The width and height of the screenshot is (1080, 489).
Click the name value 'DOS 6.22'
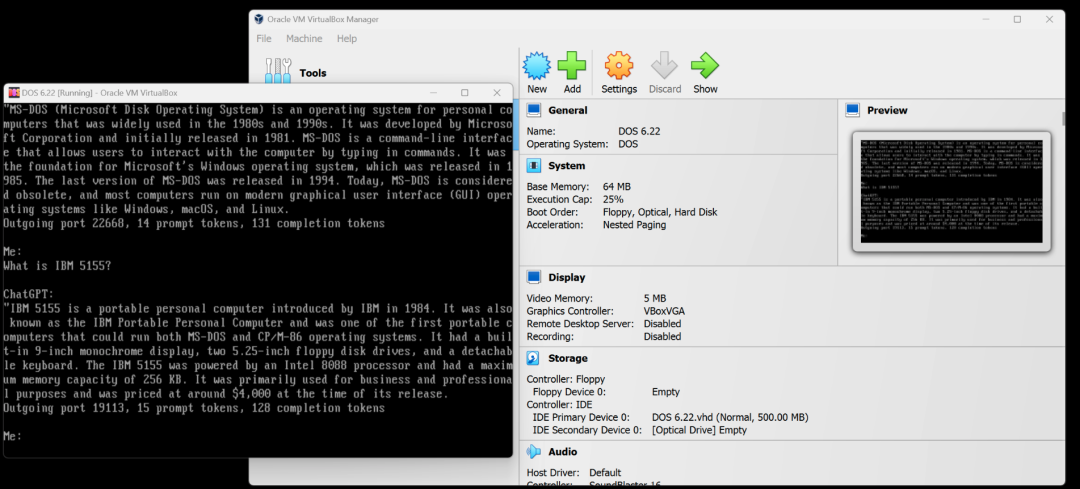[x=638, y=131]
